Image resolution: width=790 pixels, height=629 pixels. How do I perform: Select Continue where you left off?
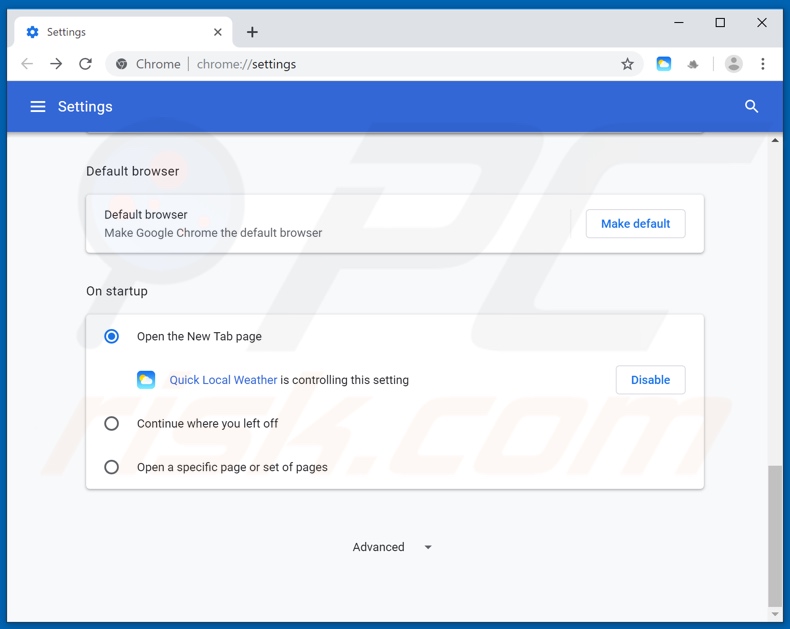coord(112,424)
